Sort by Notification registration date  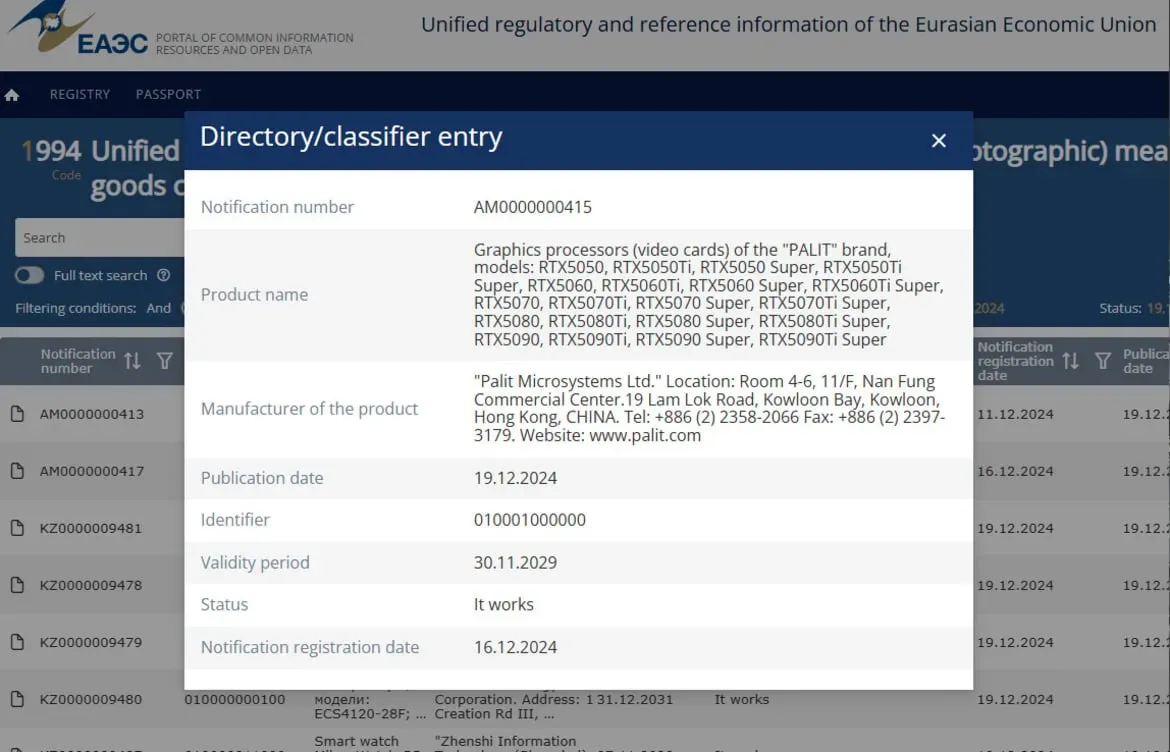[1071, 361]
